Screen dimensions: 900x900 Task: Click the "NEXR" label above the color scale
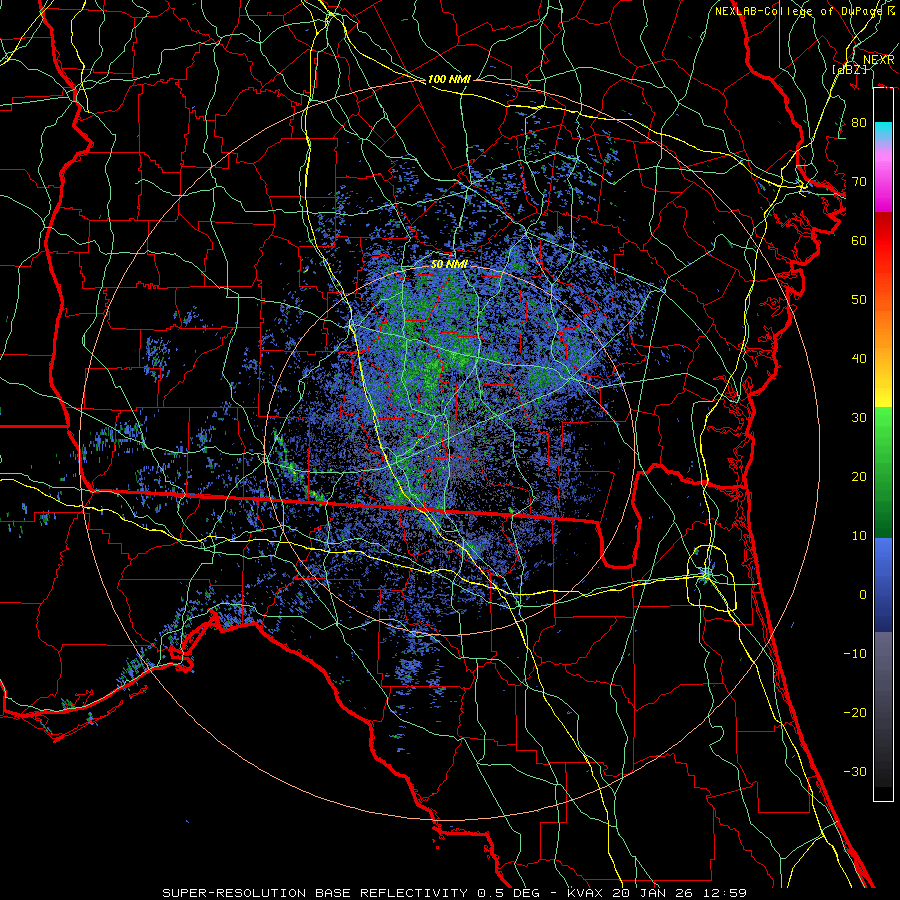(x=878, y=60)
